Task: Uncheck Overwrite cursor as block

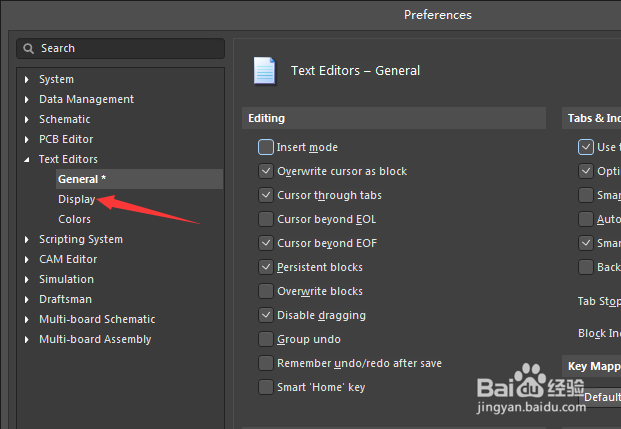Action: click(x=266, y=171)
